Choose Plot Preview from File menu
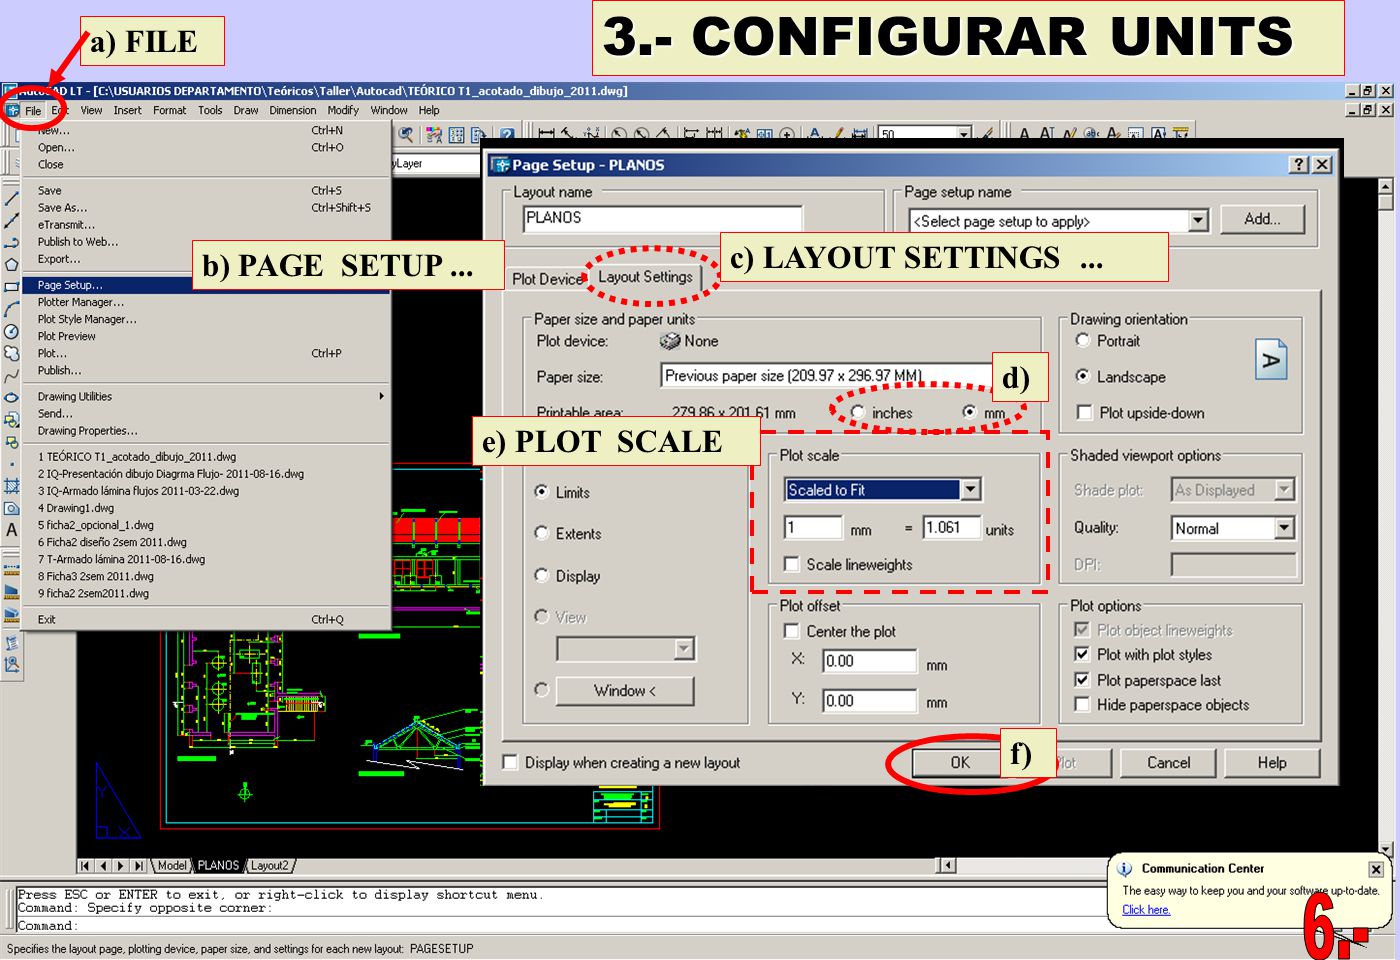The width and height of the screenshot is (1400, 960). pyautogui.click(x=206, y=336)
